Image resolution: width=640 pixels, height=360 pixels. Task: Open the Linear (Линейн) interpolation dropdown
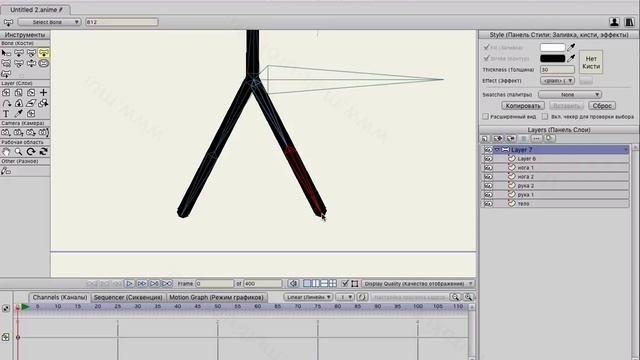tap(308, 297)
